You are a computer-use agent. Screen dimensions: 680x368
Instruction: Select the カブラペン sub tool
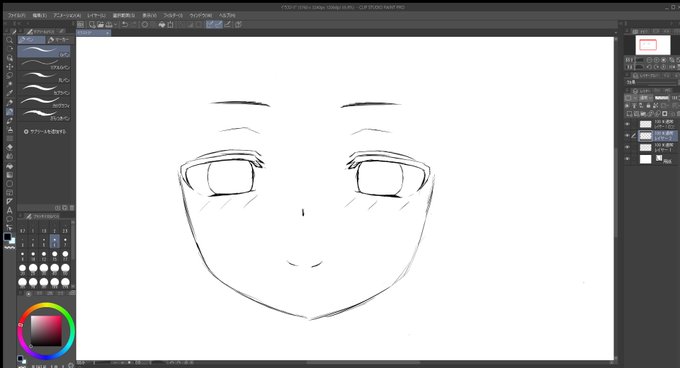(x=44, y=89)
